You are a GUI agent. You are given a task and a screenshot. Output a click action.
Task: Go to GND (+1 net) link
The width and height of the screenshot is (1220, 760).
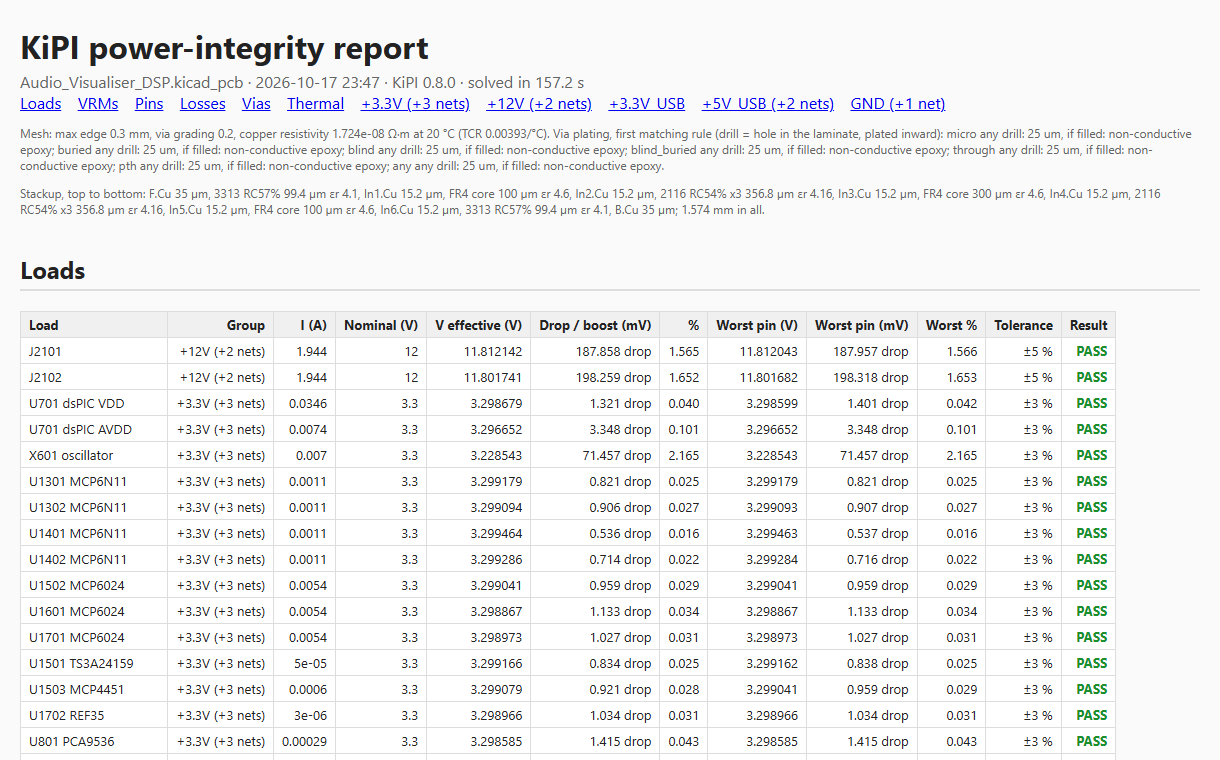pyautogui.click(x=898, y=104)
